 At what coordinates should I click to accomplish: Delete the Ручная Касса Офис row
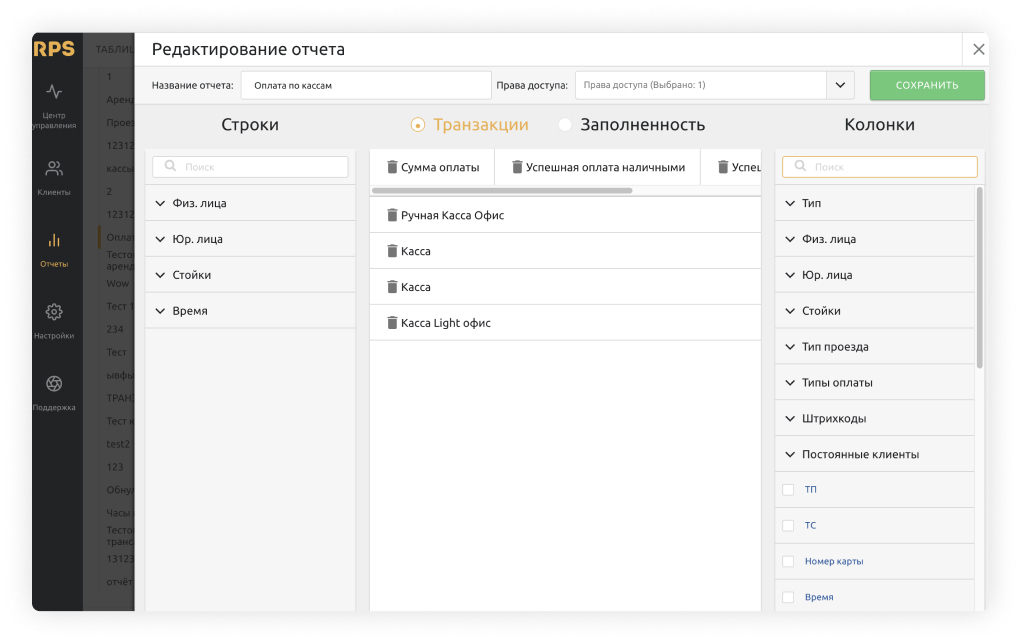pos(392,216)
